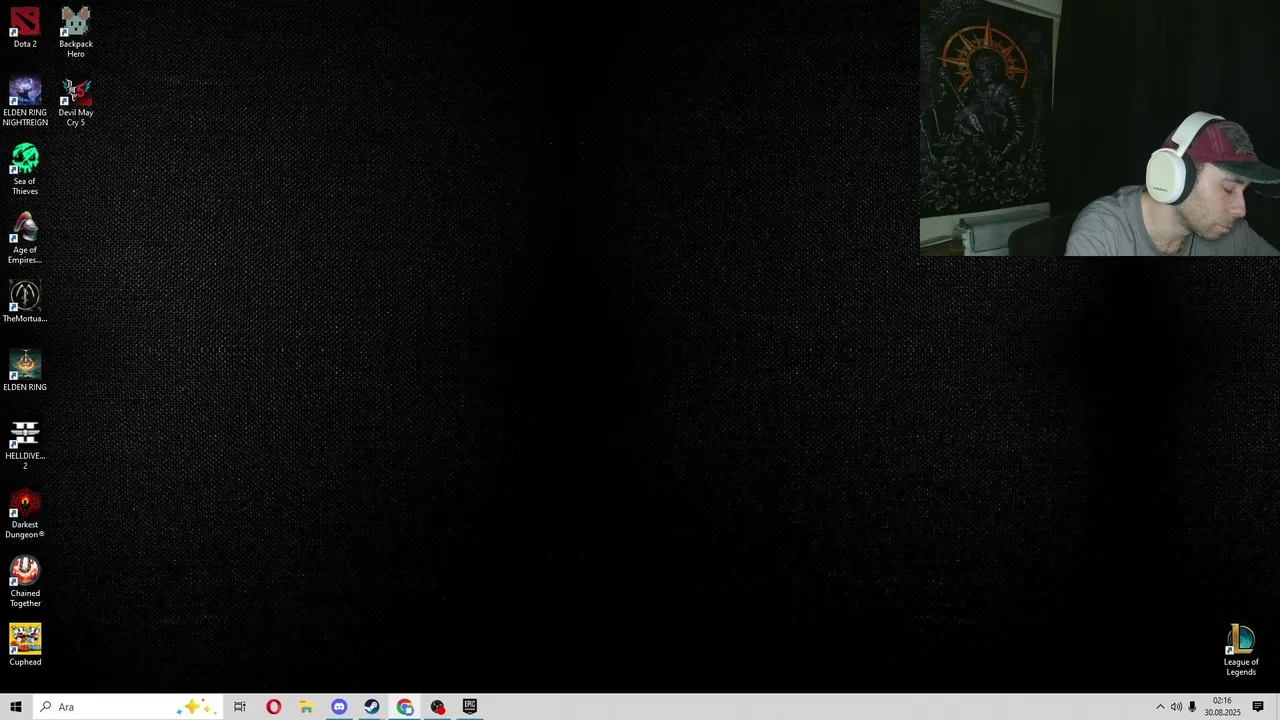
Task: Open the OBS recording app in taskbar
Action: tap(438, 707)
